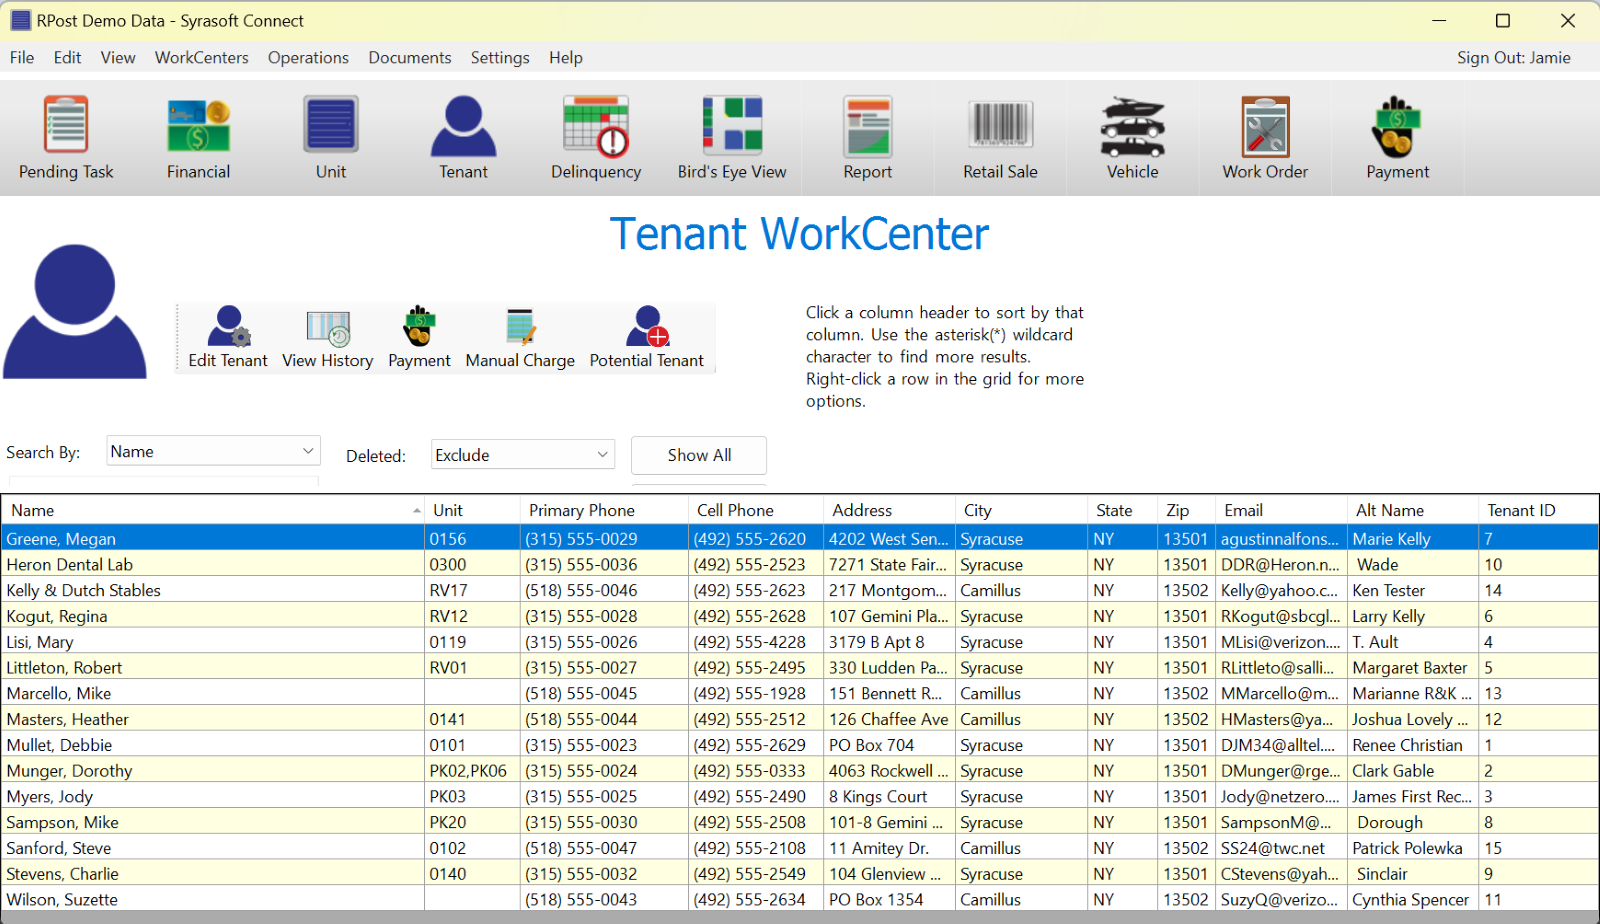Create a Potential Tenant

tap(646, 338)
